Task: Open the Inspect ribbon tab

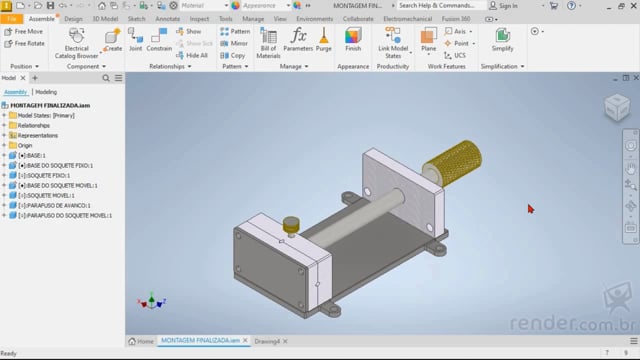Action: [199, 19]
